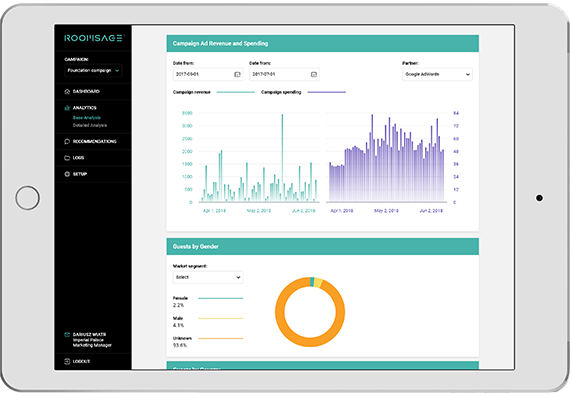Click the Imperial Palace Marketing Manager text
571x396 pixels.
pyautogui.click(x=92, y=342)
